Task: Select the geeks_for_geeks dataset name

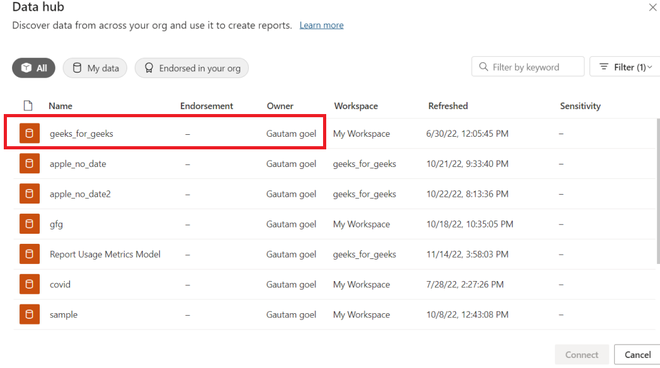Action: click(81, 134)
